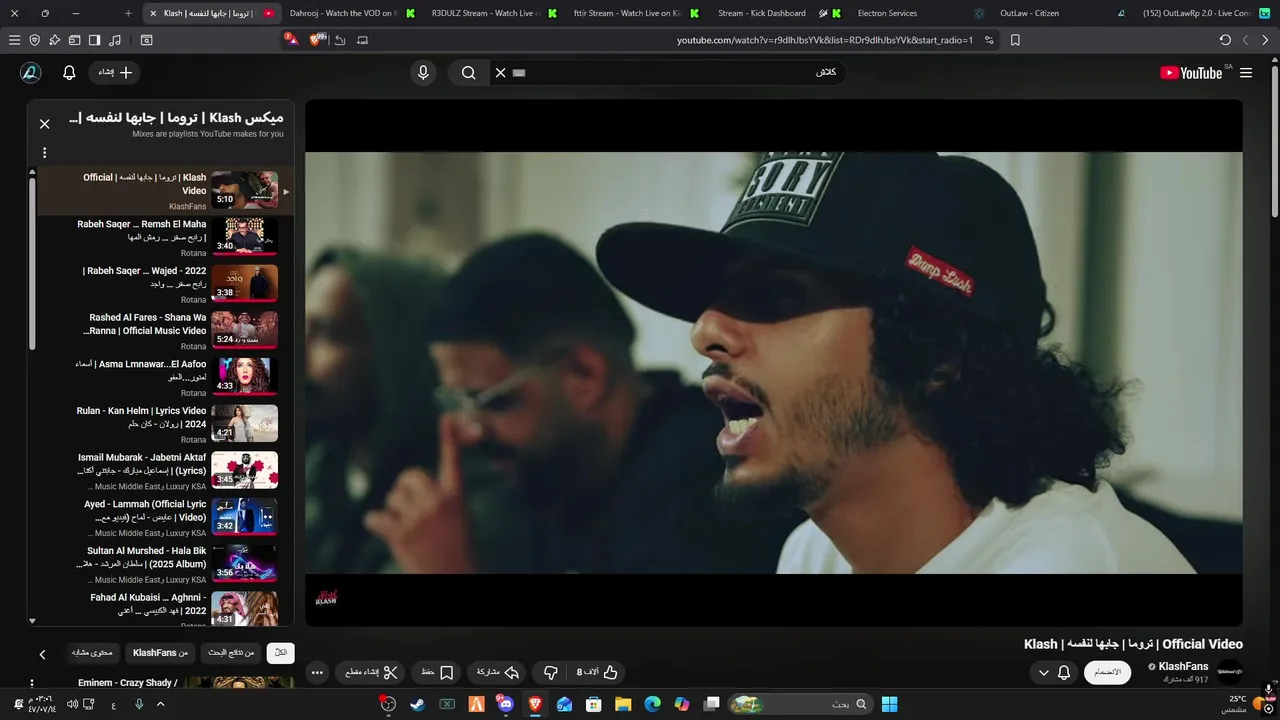The image size is (1280, 720).
Task: Open File Explorer from taskbar
Action: (623, 704)
